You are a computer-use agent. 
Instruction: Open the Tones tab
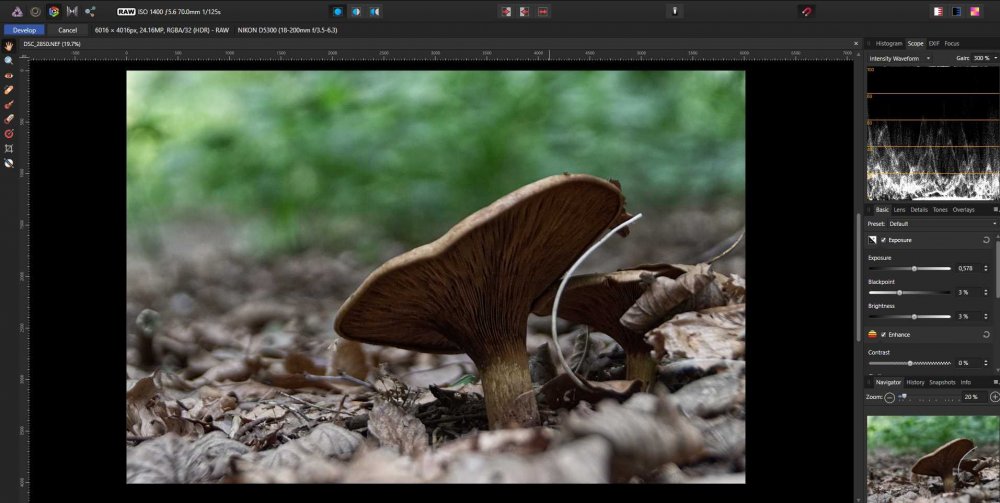click(x=940, y=210)
